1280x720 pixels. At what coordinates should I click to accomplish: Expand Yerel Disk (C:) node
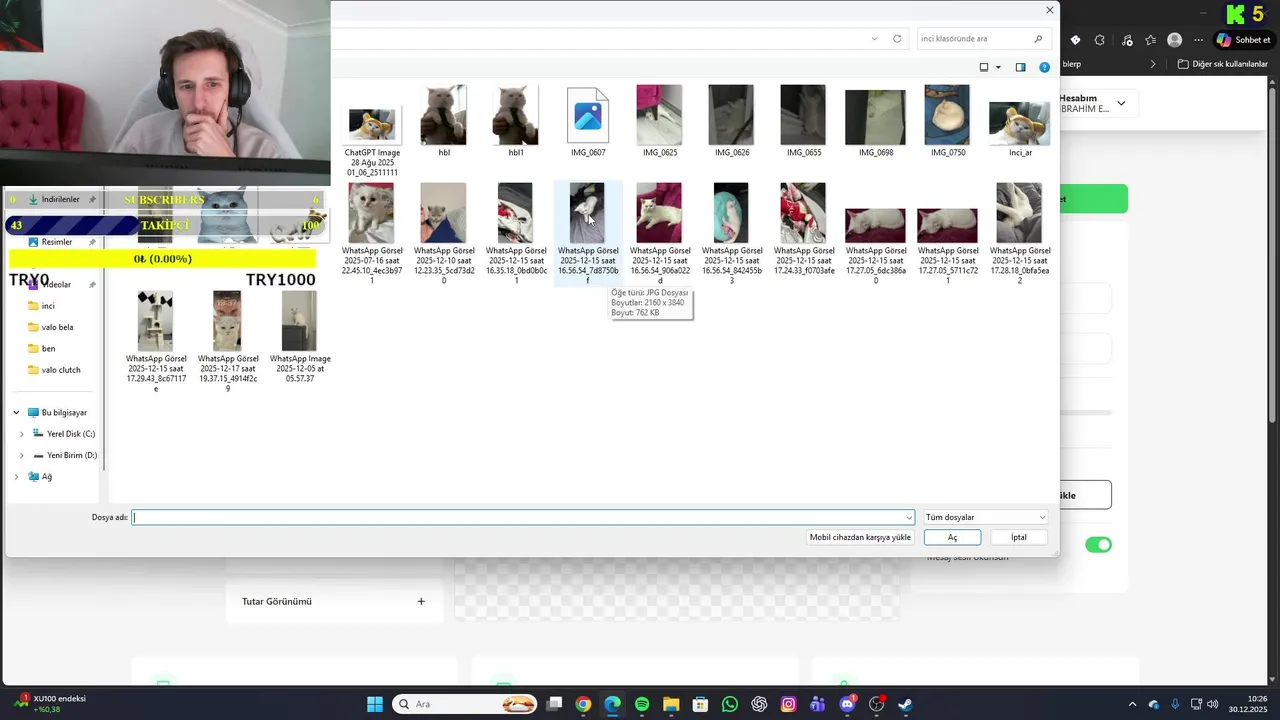[22, 434]
